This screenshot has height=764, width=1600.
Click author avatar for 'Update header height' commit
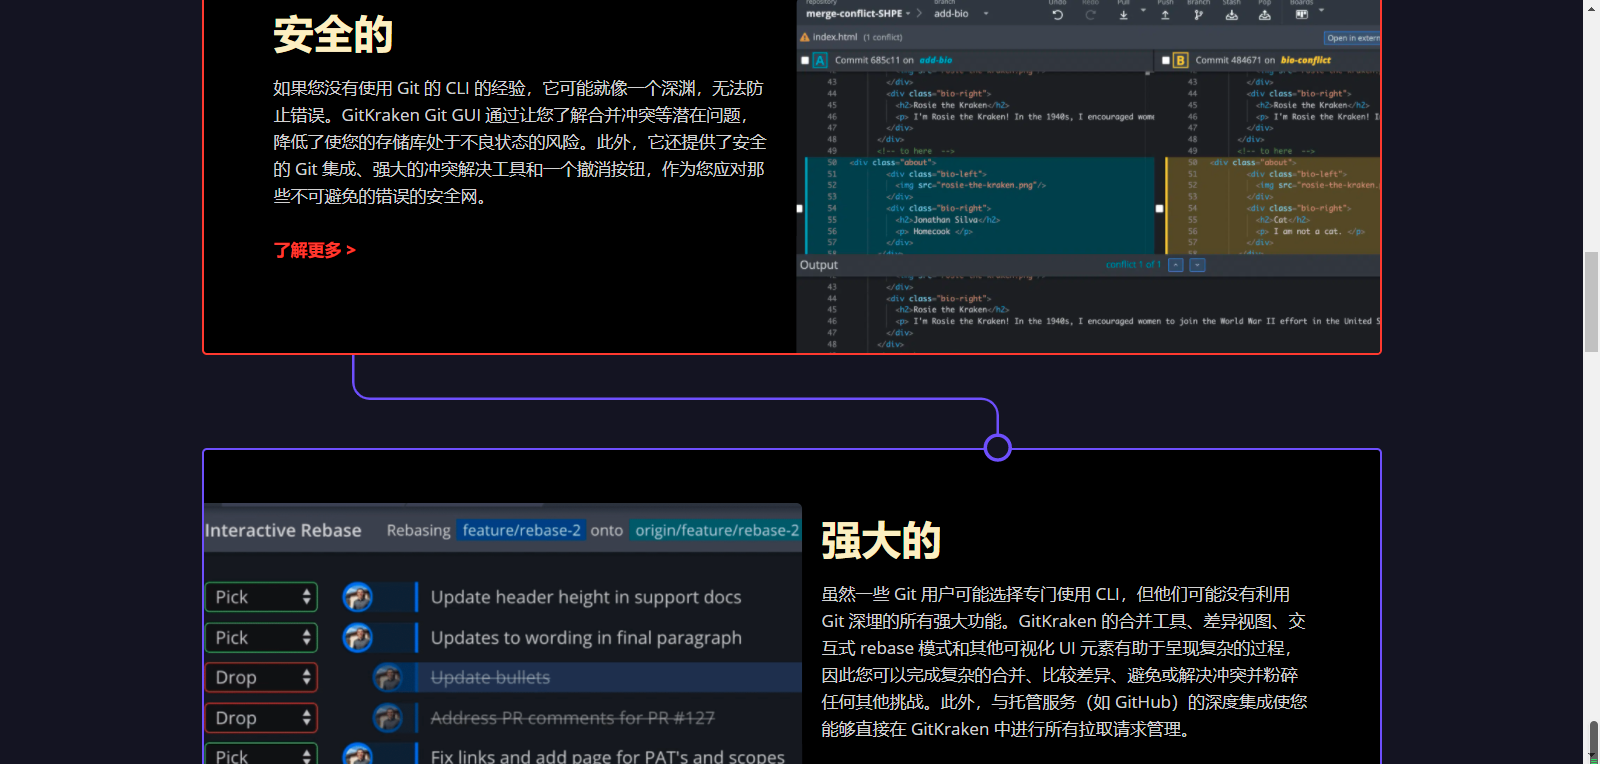[357, 597]
